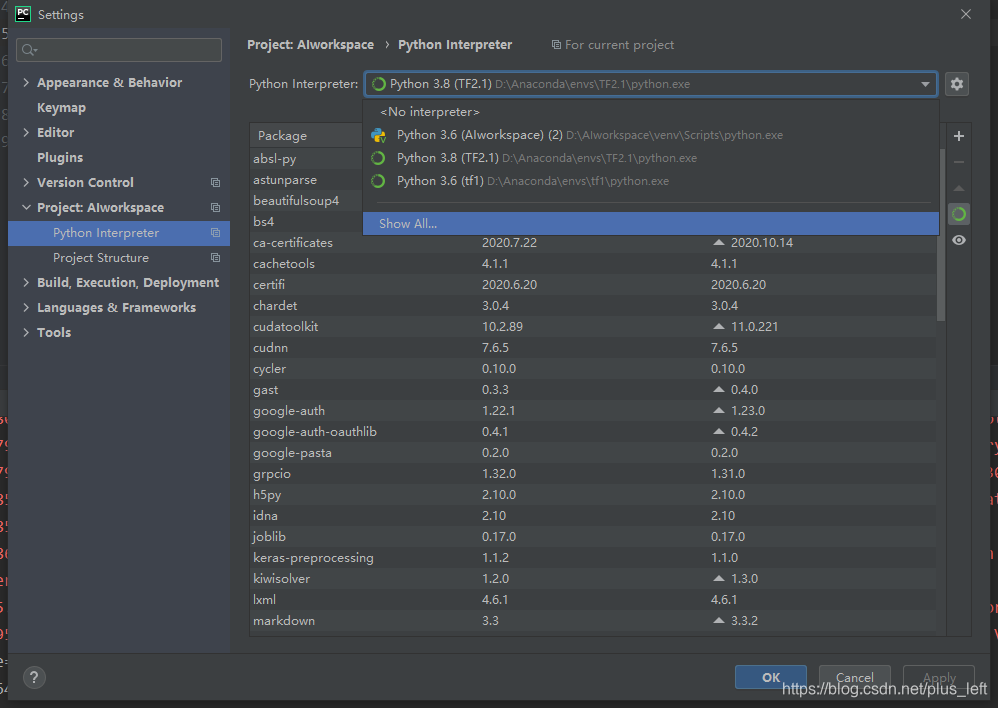Click the search magnifier icon
The image size is (998, 708).
pos(29,50)
